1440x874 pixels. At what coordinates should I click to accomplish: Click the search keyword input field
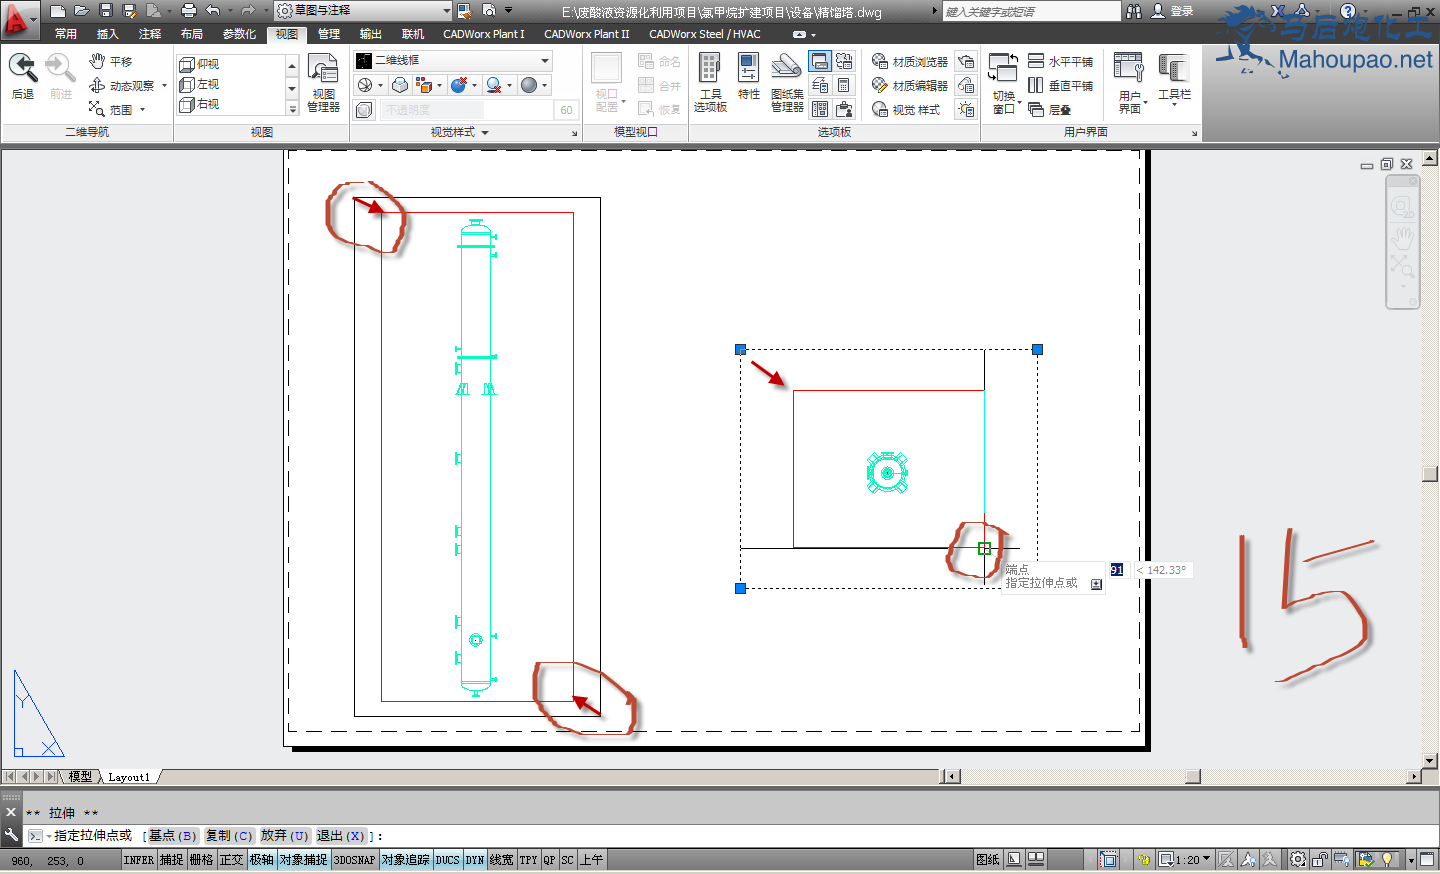1031,11
